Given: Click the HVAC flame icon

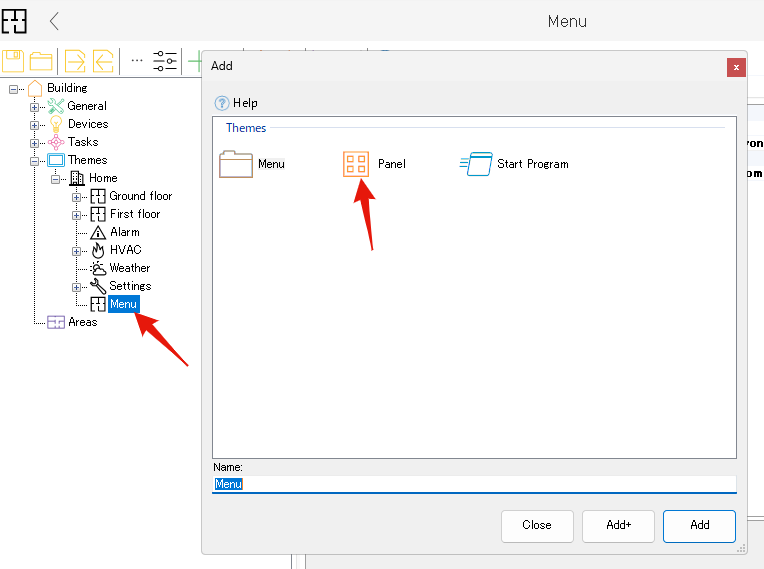Looking at the screenshot, I should tap(98, 250).
